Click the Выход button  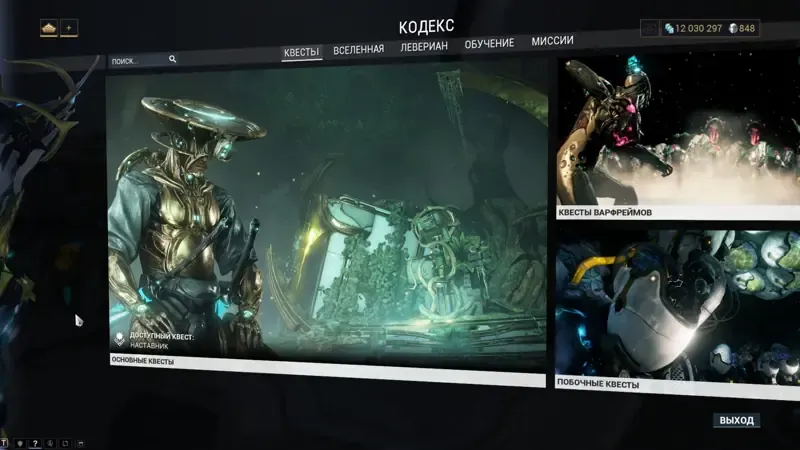coord(736,420)
